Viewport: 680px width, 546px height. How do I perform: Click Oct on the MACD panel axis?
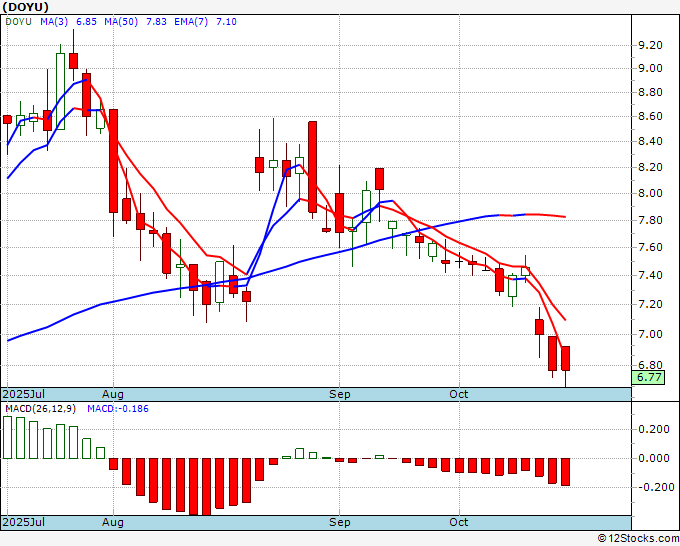pos(459,522)
